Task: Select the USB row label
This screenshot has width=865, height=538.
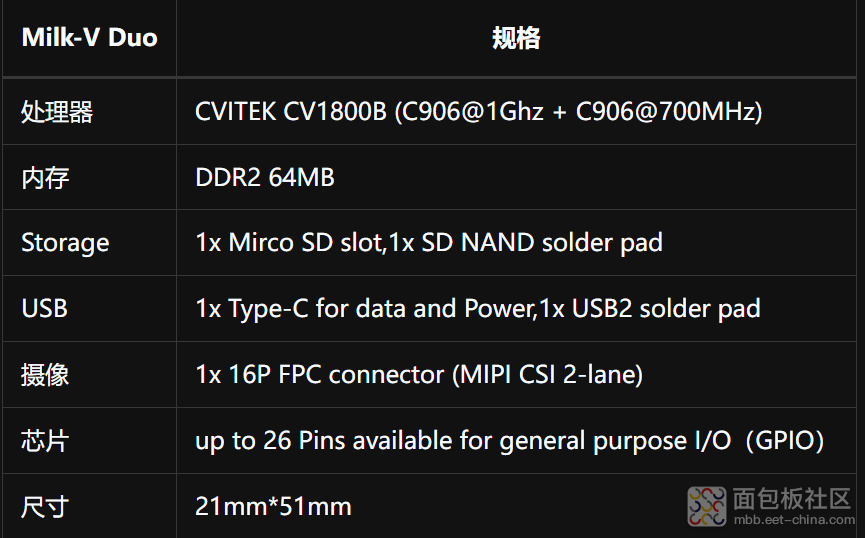Action: point(44,308)
